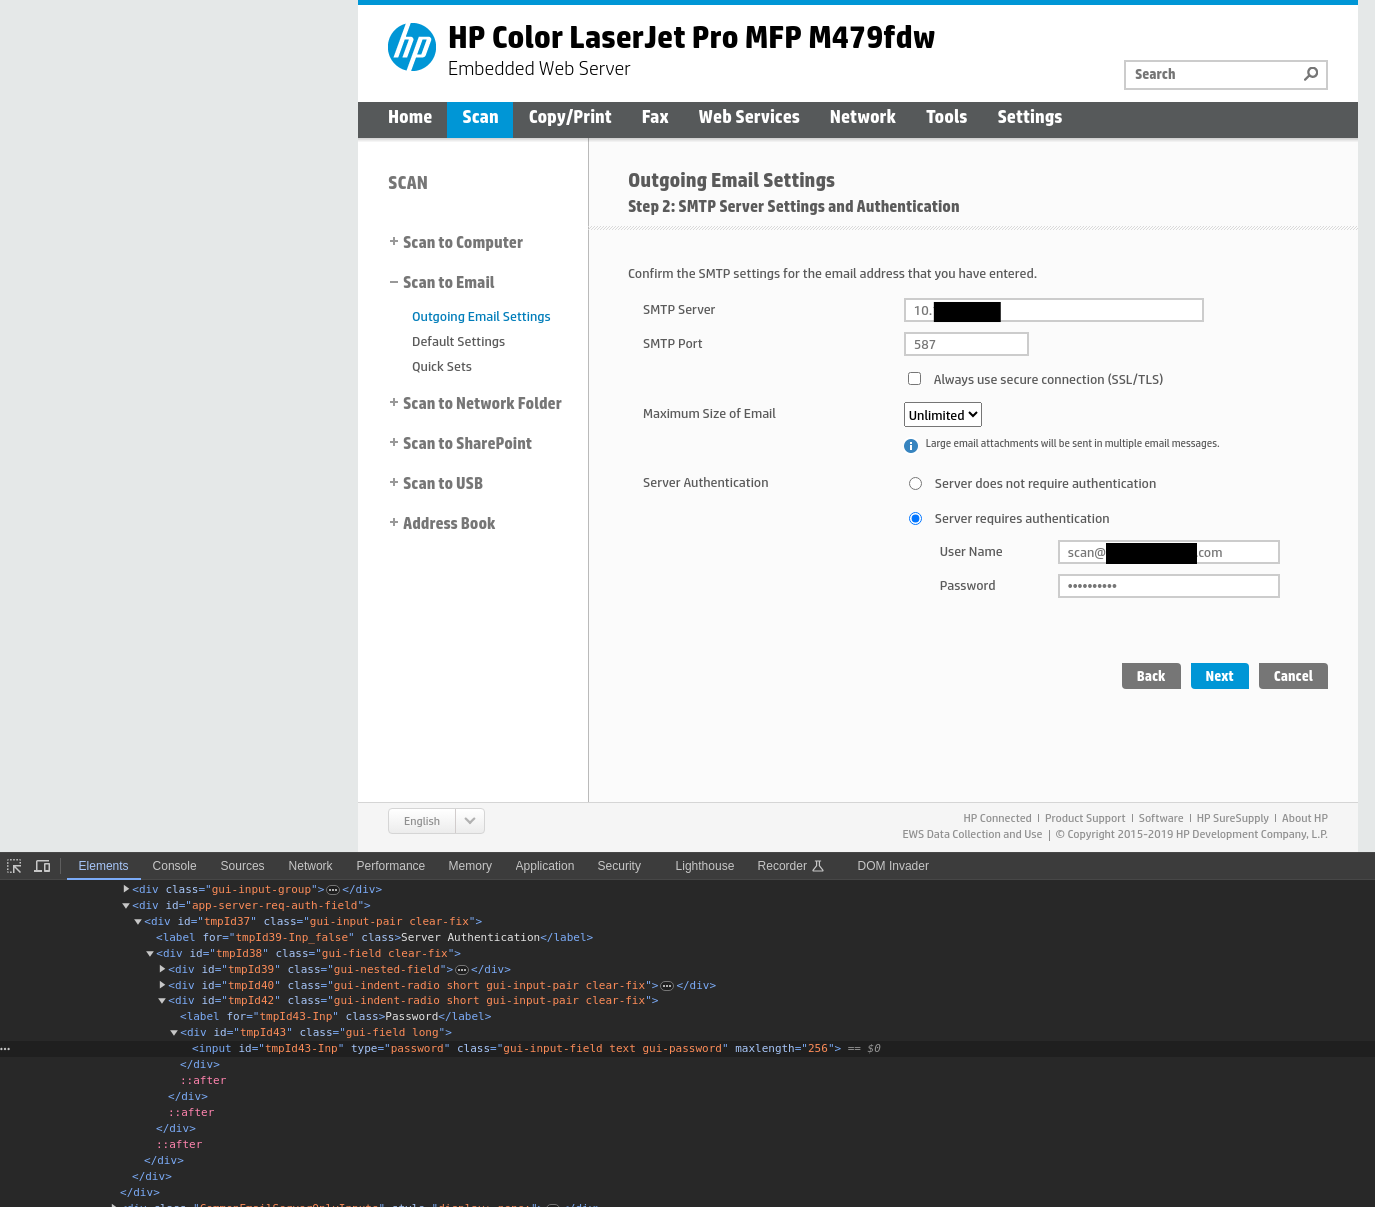Collapse the app-server-req-auth-field div node
Image resolution: width=1375 pixels, height=1207 pixels.
point(126,905)
